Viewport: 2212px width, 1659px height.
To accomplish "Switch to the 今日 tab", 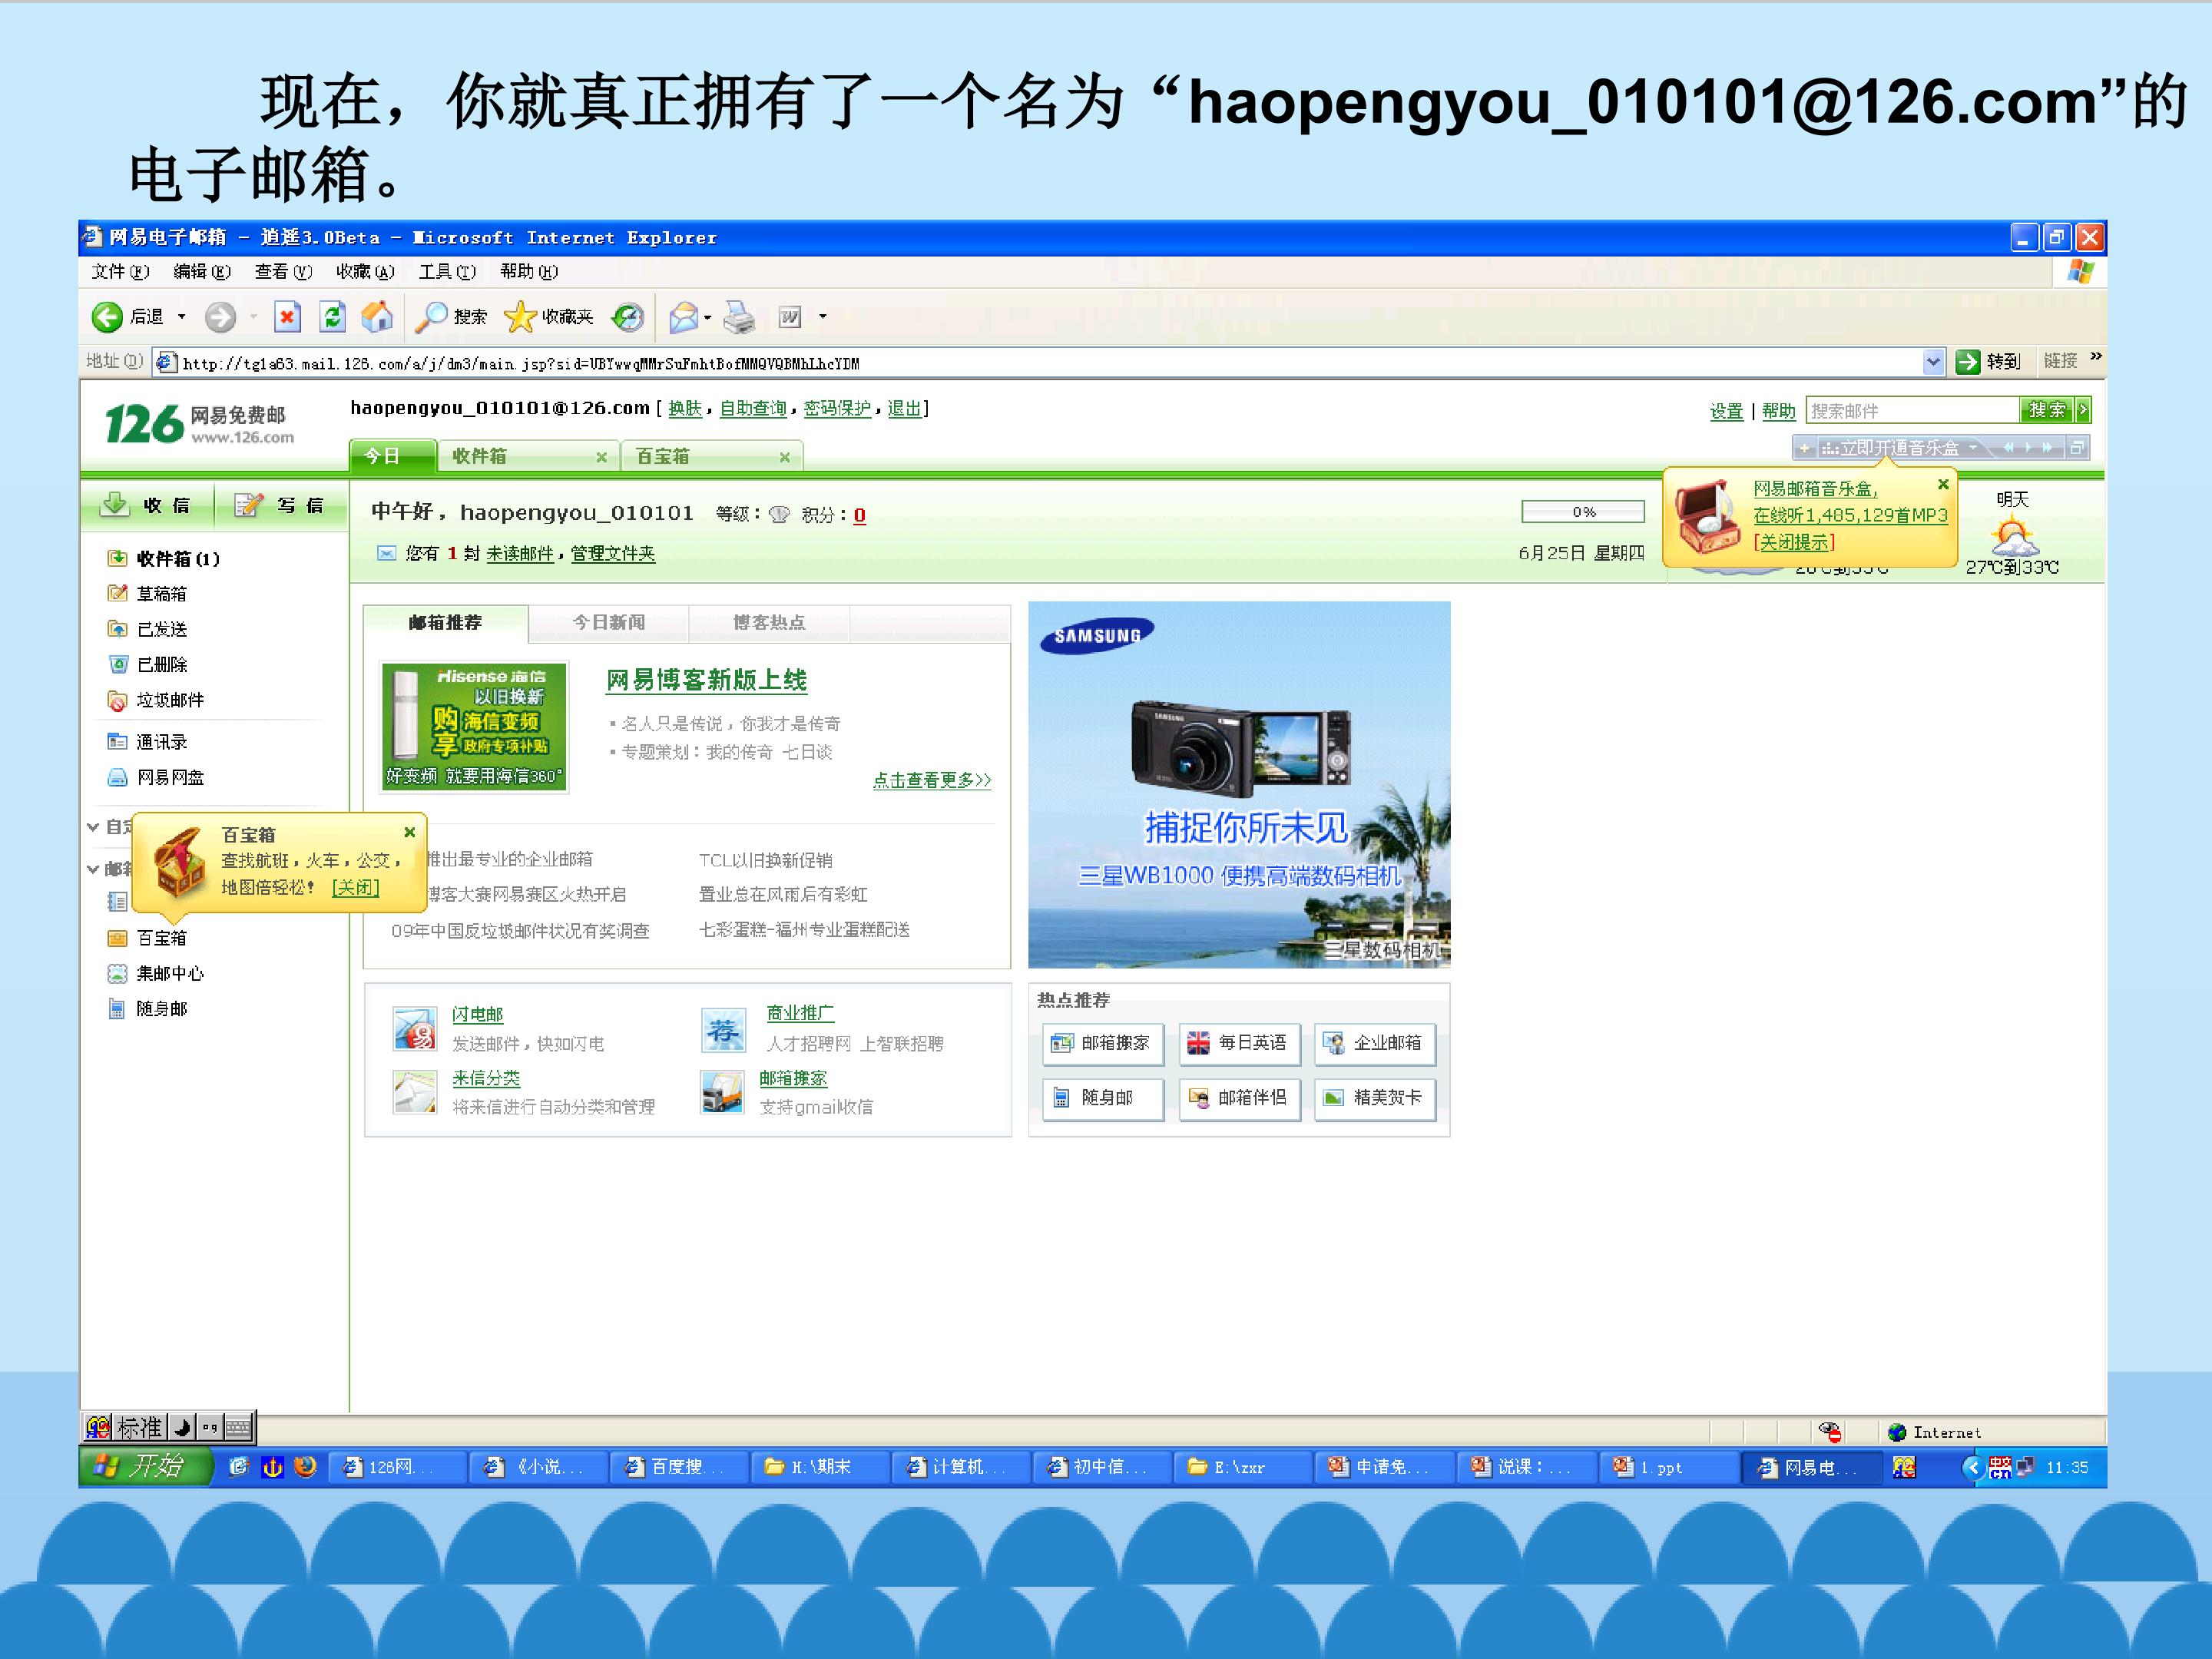I will click(392, 456).
